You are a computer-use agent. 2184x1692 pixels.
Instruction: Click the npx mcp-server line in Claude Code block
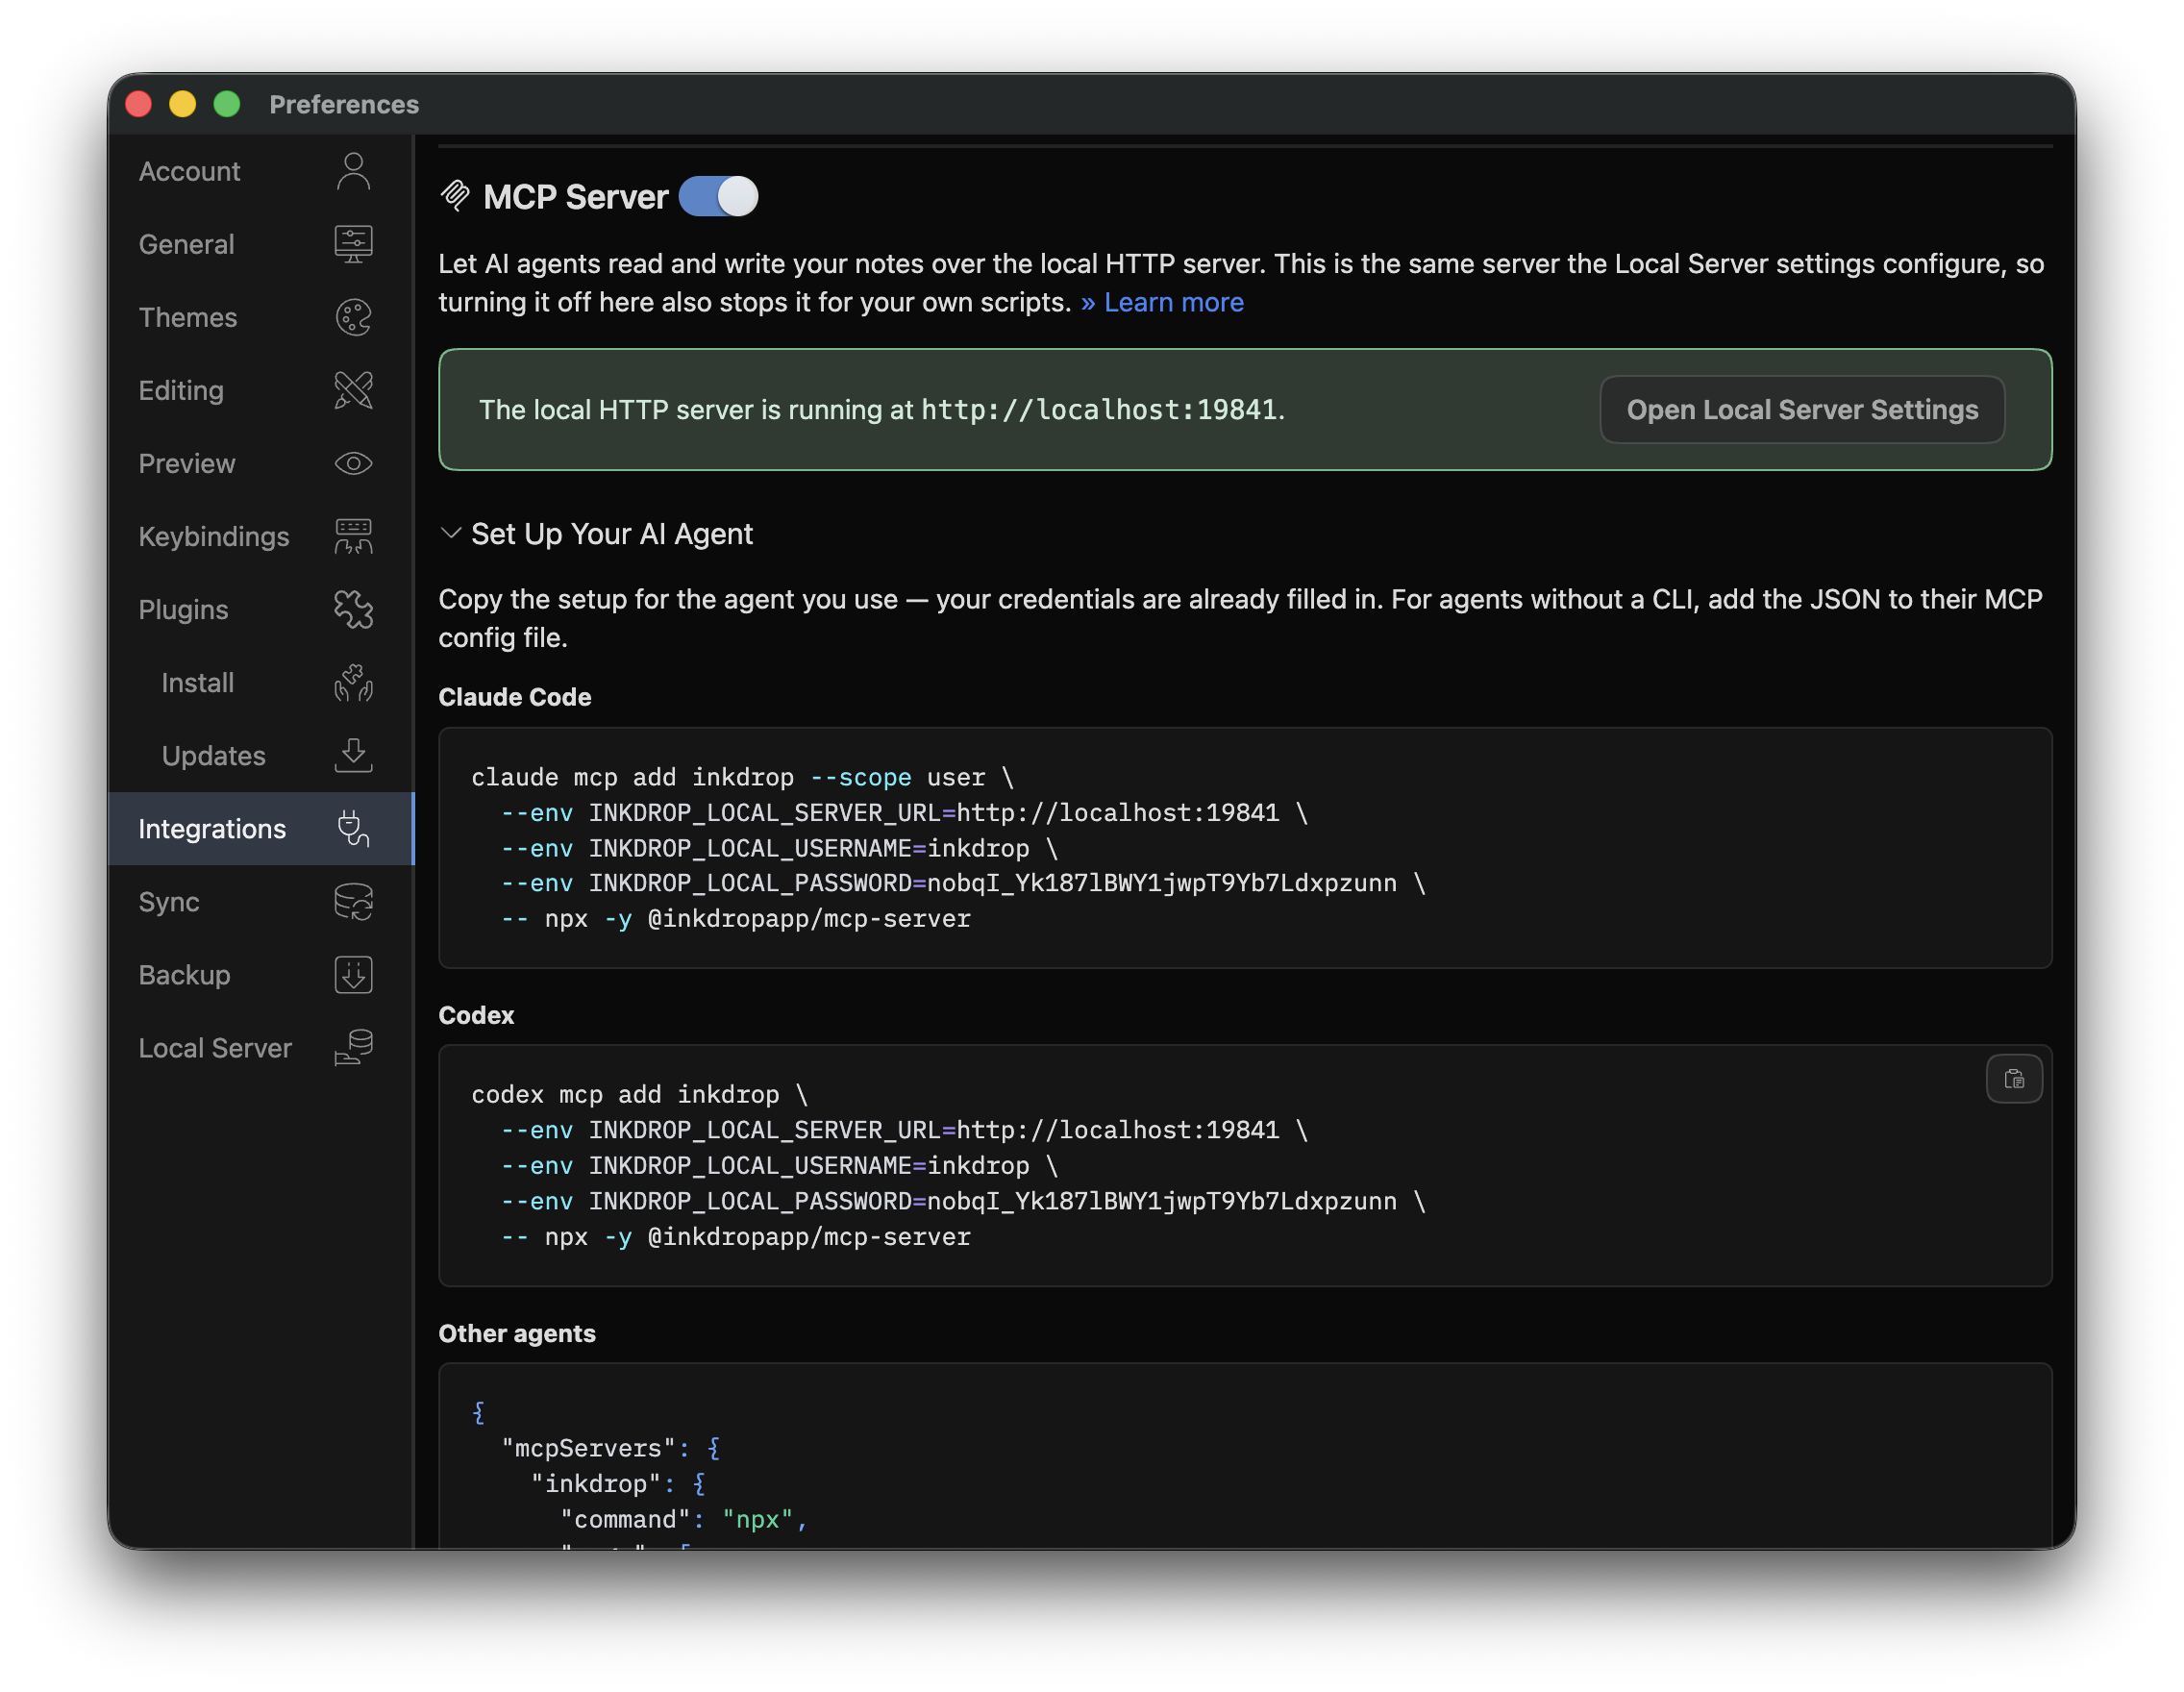(736, 918)
